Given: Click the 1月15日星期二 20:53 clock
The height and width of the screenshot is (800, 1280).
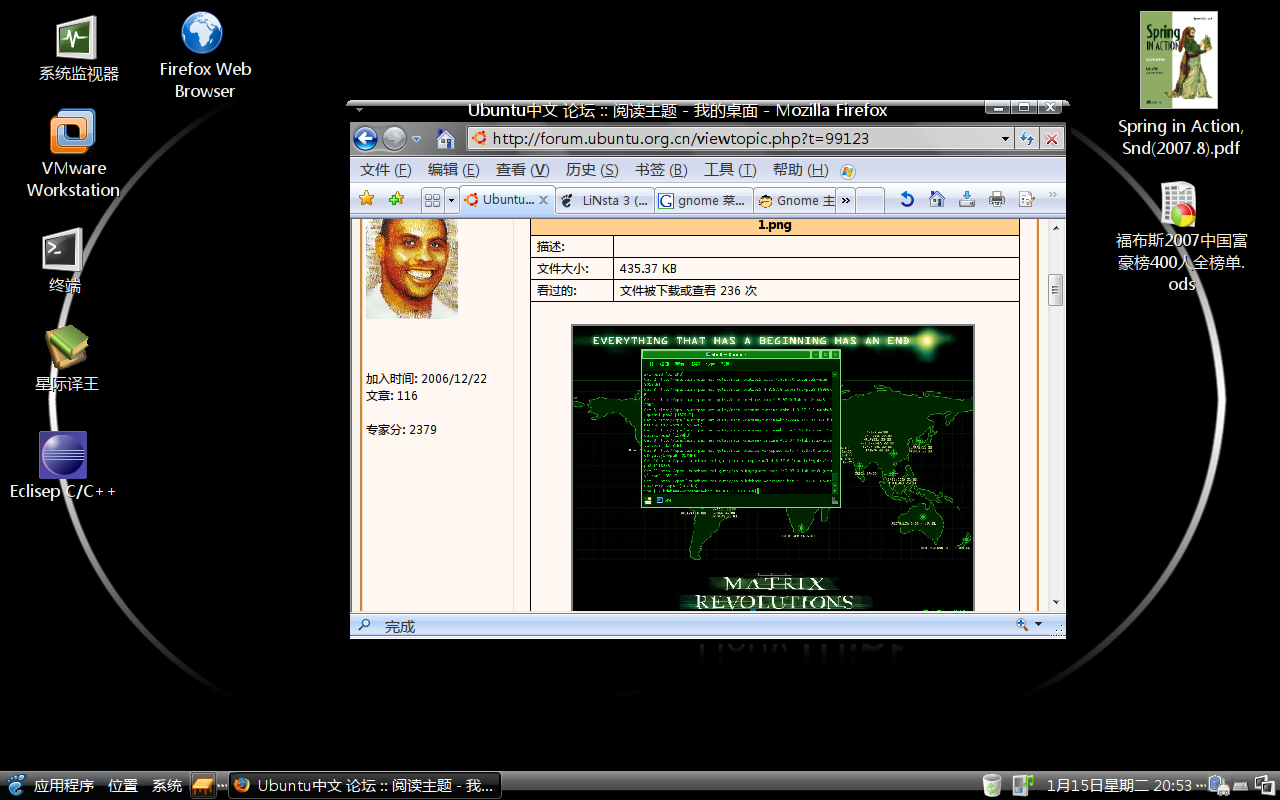Looking at the screenshot, I should click(x=1119, y=786).
